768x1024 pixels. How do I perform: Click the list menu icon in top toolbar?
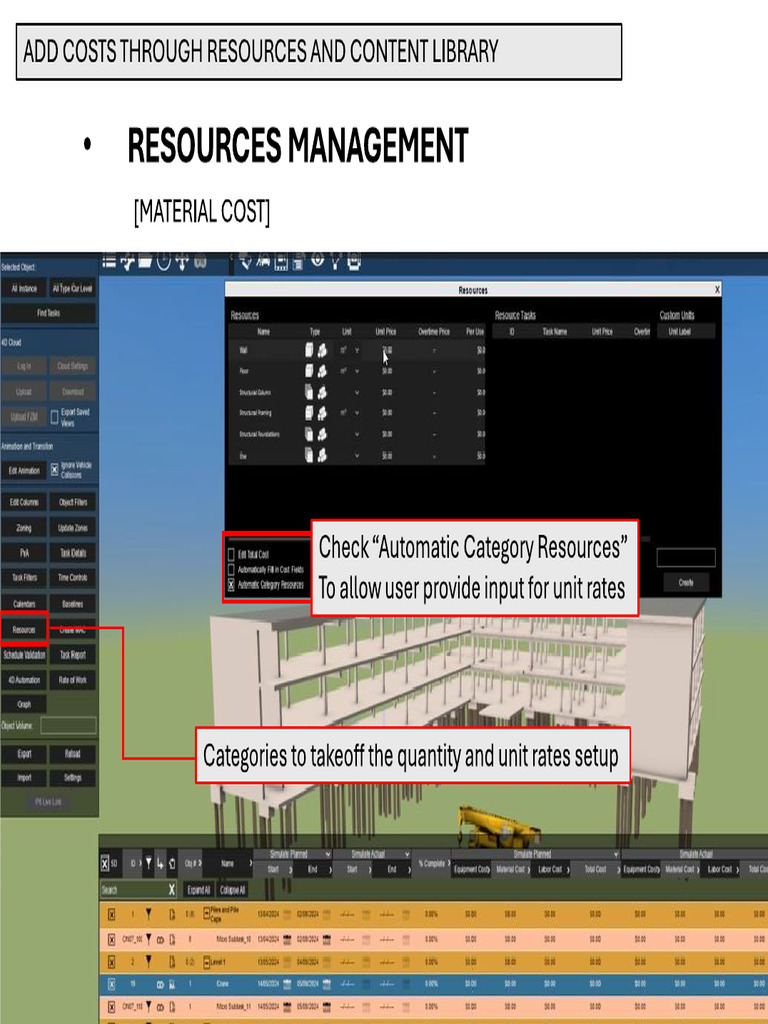click(109, 262)
